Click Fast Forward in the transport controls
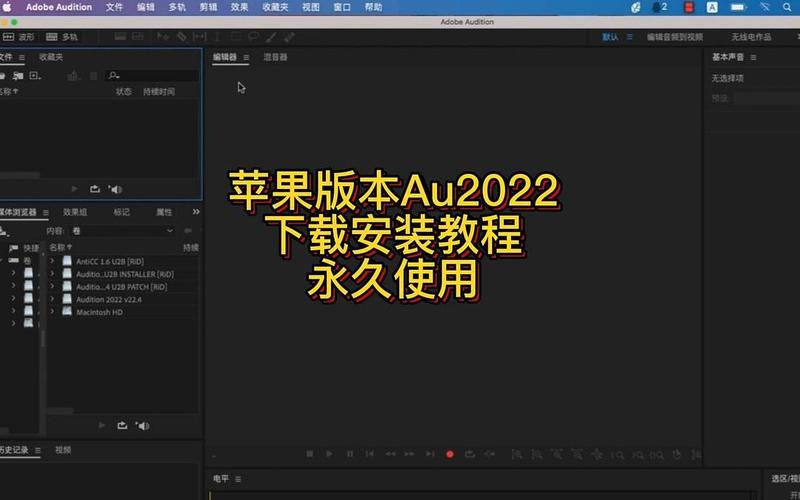This screenshot has height=500, width=800. (409, 454)
